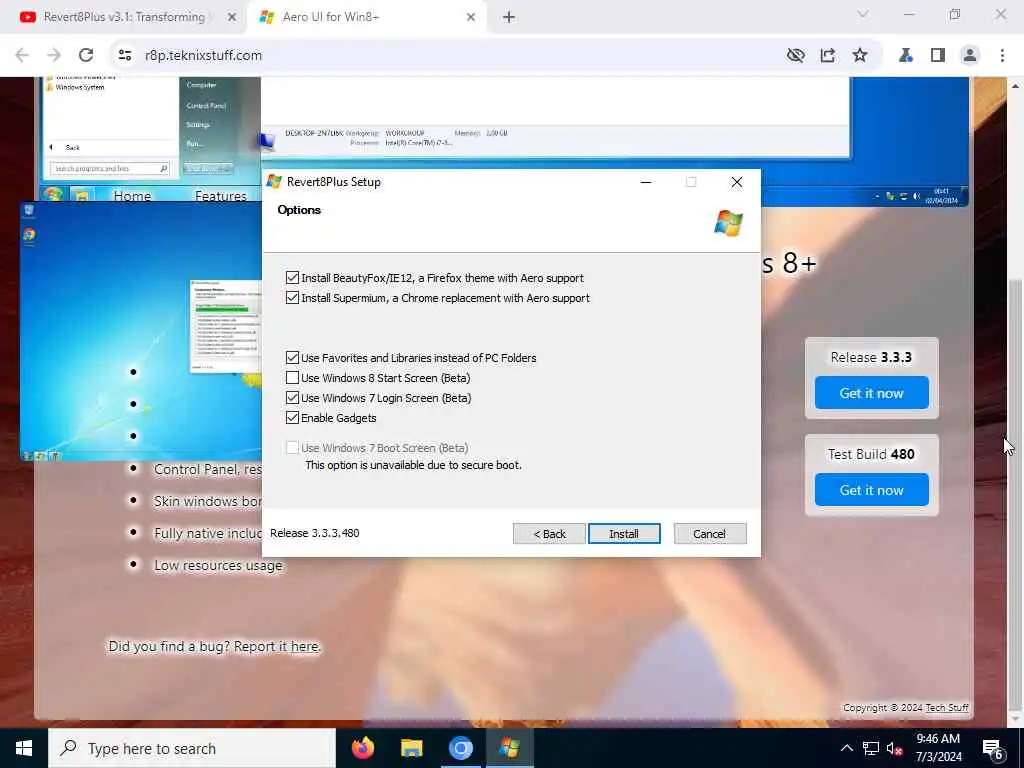Click the Install button
The width and height of the screenshot is (1024, 768).
[624, 534]
